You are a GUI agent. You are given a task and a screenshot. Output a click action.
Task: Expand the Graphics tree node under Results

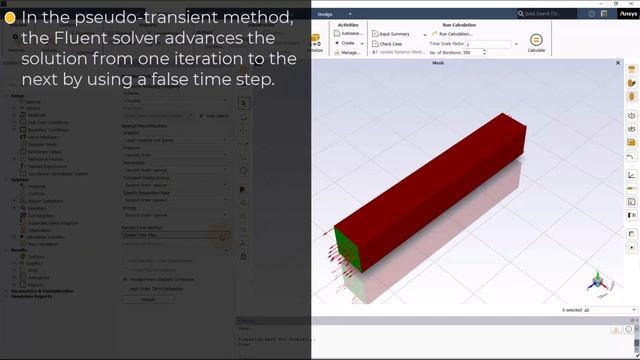(x=15, y=264)
